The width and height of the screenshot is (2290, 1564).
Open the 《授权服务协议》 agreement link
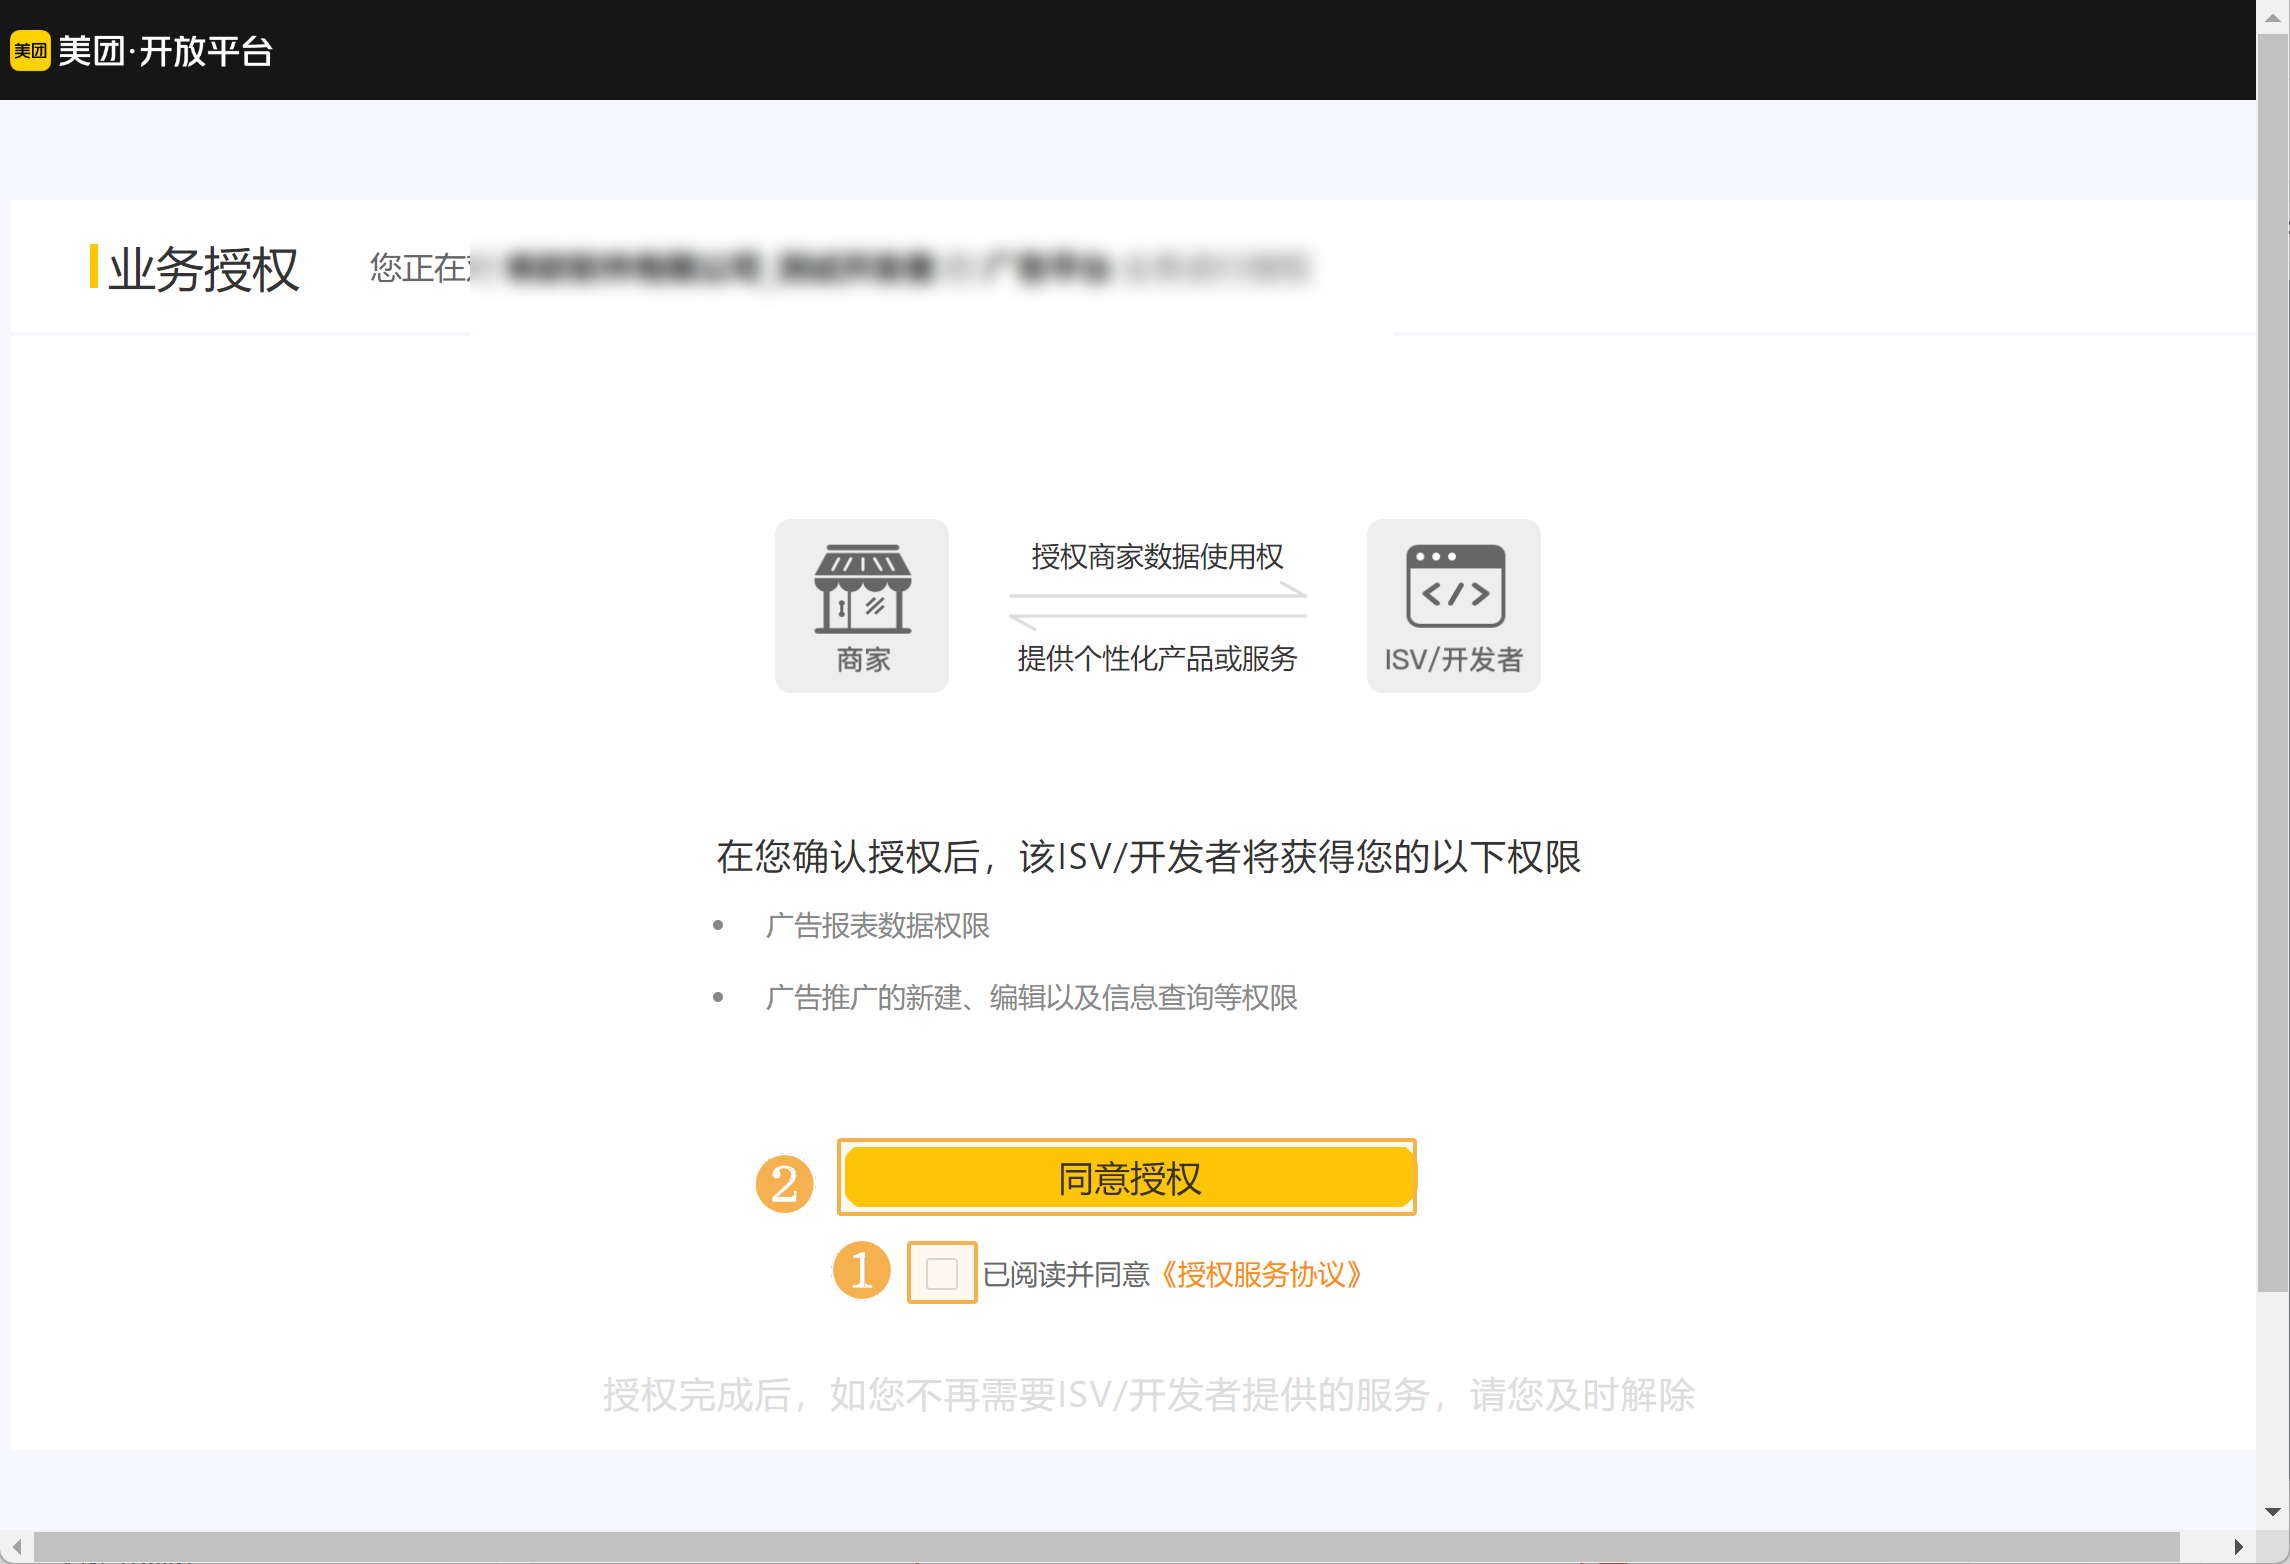[1262, 1275]
